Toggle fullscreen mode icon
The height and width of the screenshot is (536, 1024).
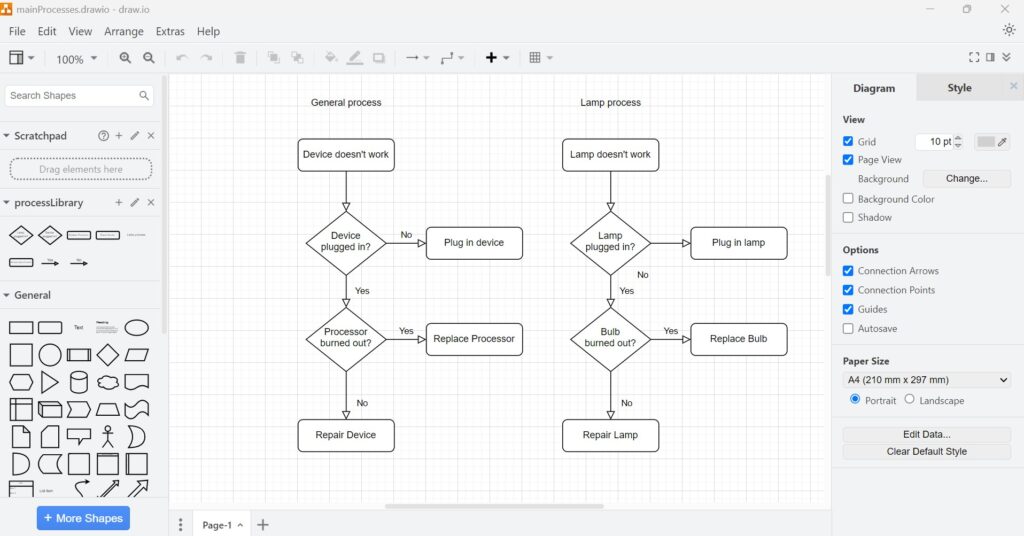(x=974, y=58)
